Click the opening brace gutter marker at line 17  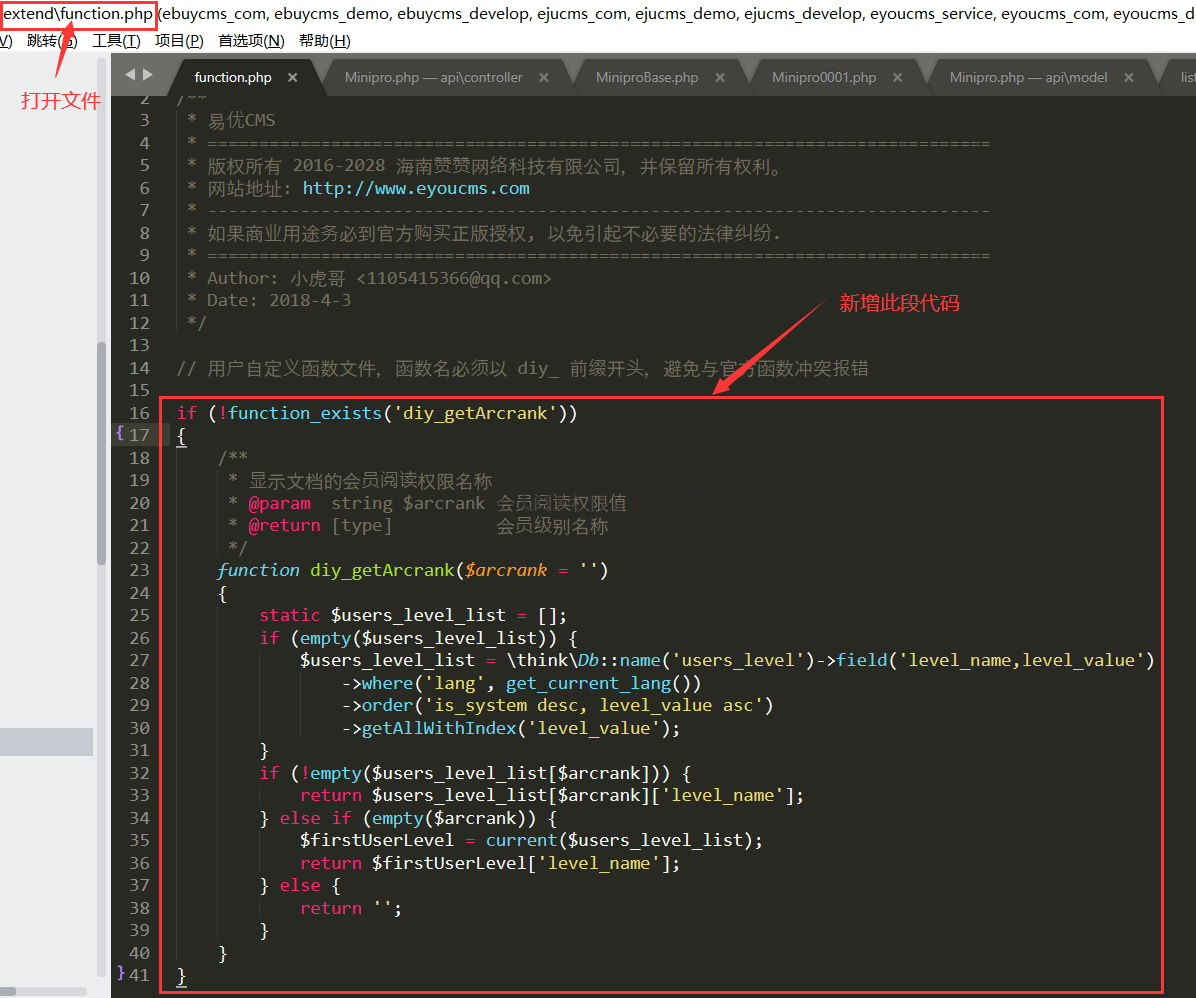[120, 433]
